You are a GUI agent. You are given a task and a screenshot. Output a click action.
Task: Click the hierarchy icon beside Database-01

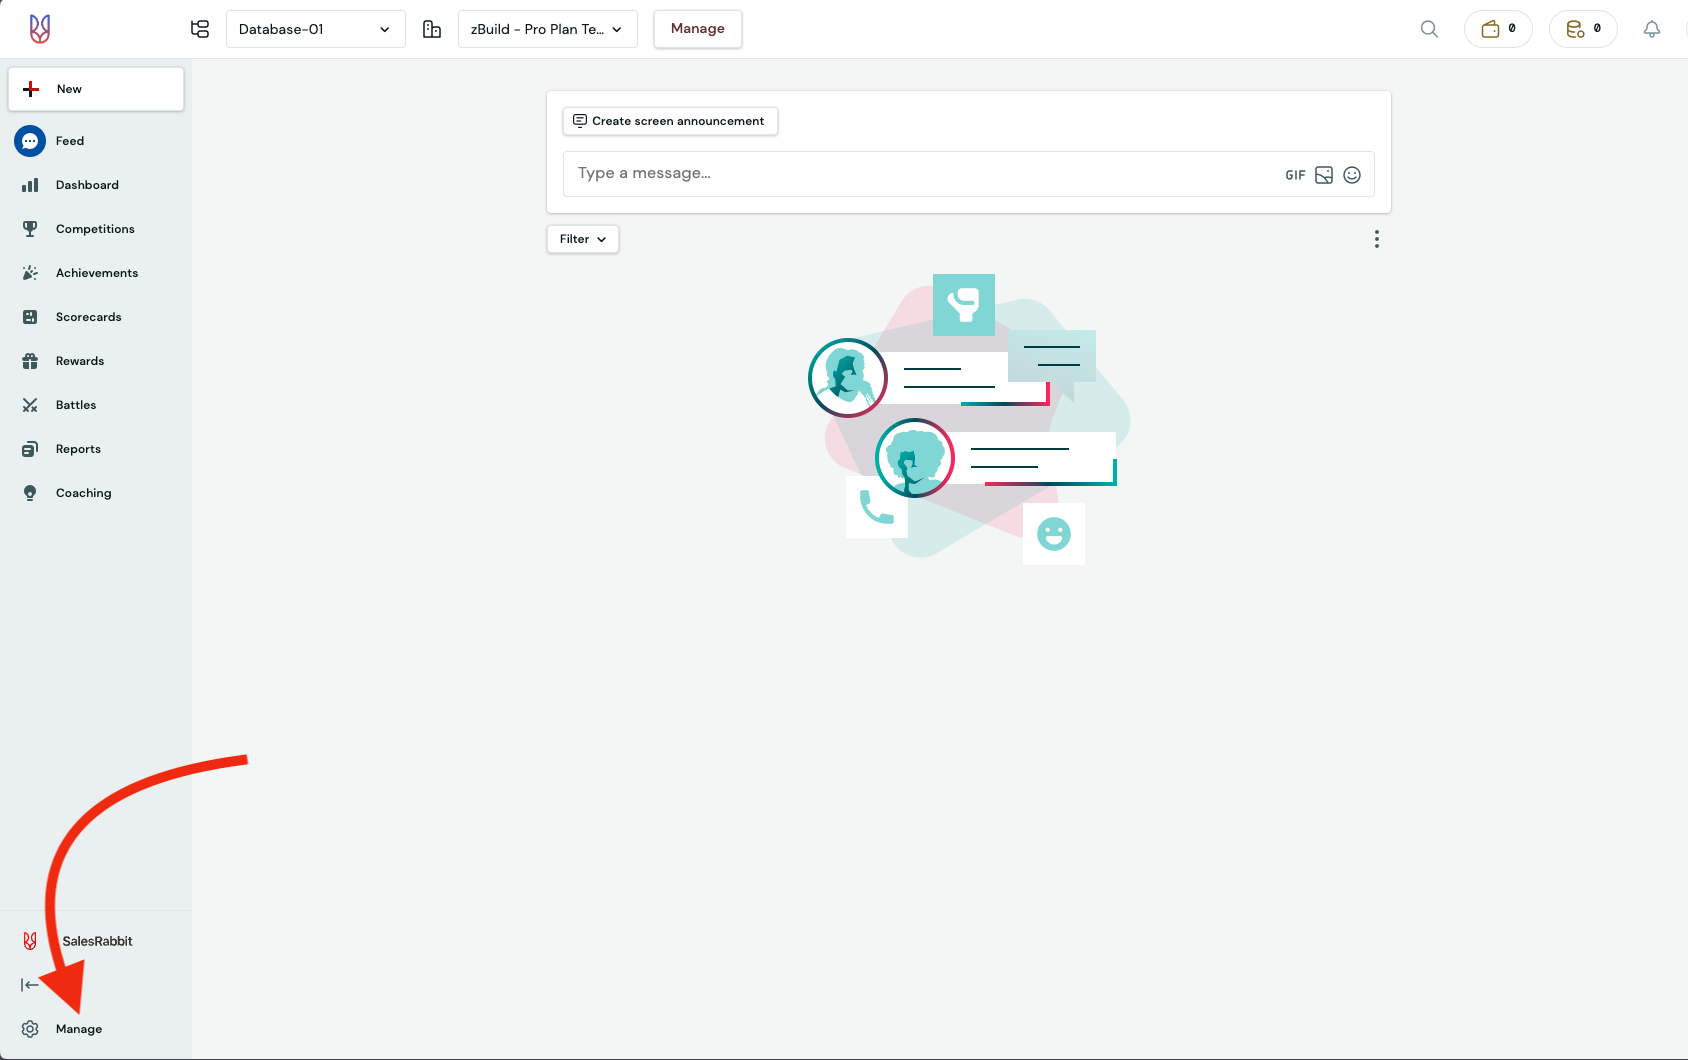coord(200,29)
